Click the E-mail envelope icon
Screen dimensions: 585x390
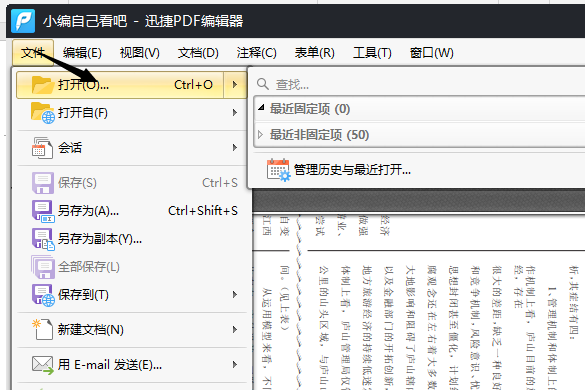pyautogui.click(x=43, y=365)
